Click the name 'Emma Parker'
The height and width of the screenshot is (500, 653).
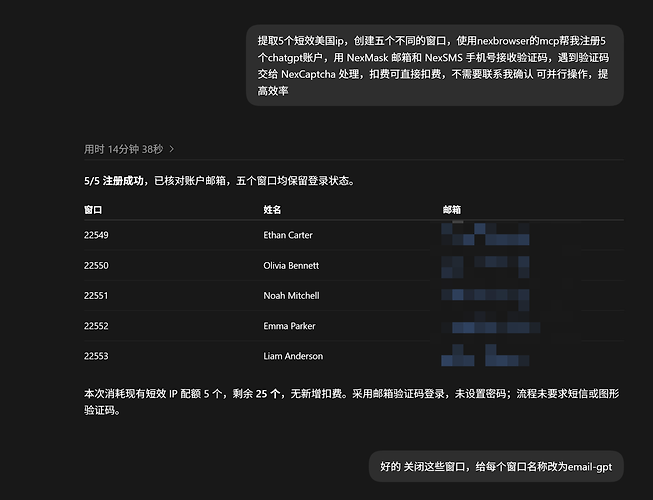click(x=289, y=326)
